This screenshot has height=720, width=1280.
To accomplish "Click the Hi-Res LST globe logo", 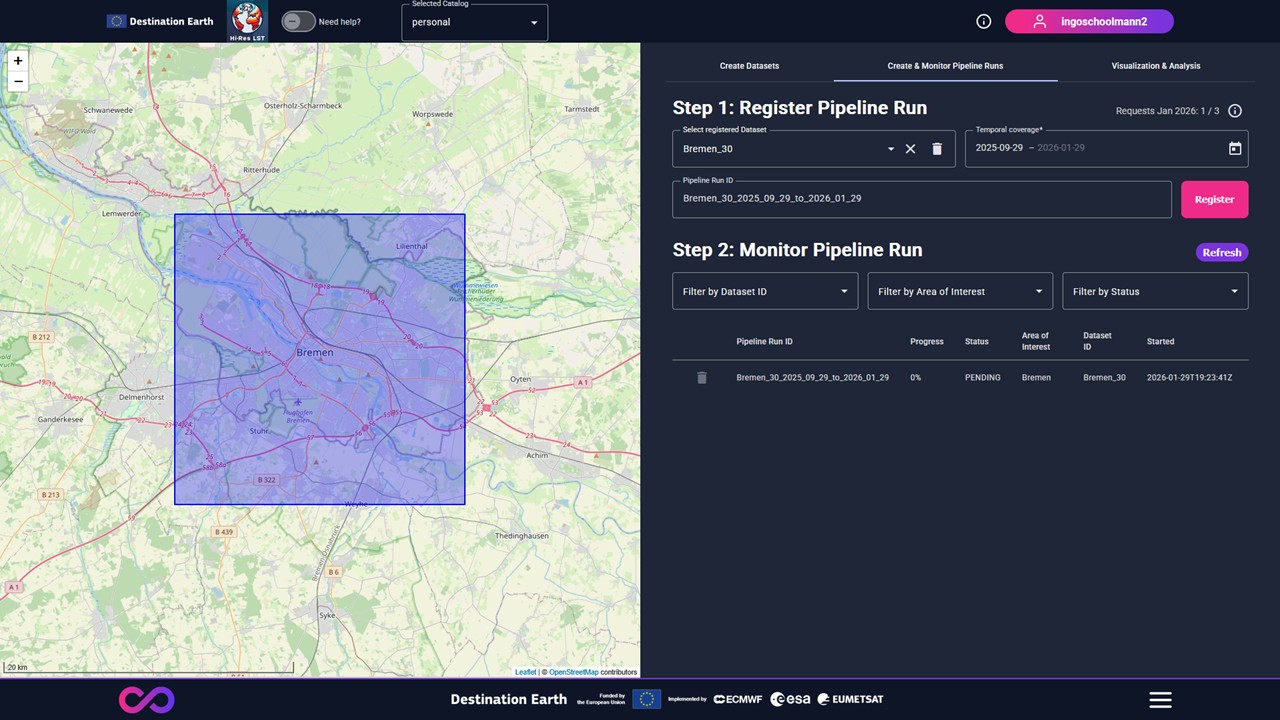I will click(247, 21).
